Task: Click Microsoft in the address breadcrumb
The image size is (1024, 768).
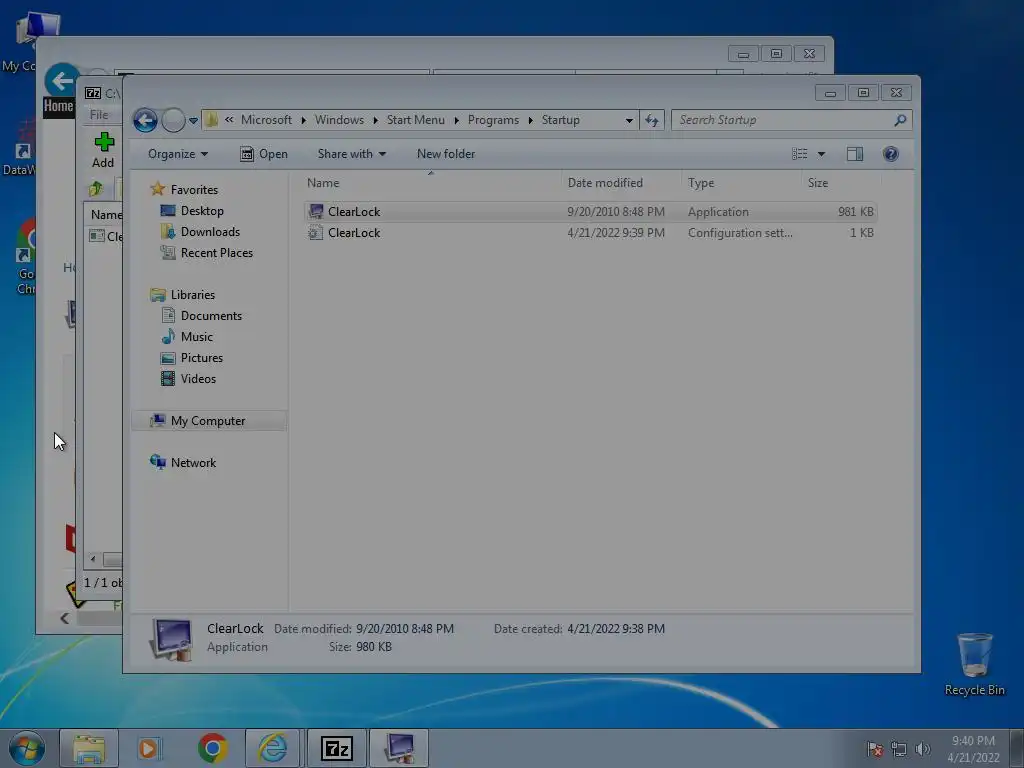Action: click(x=266, y=120)
